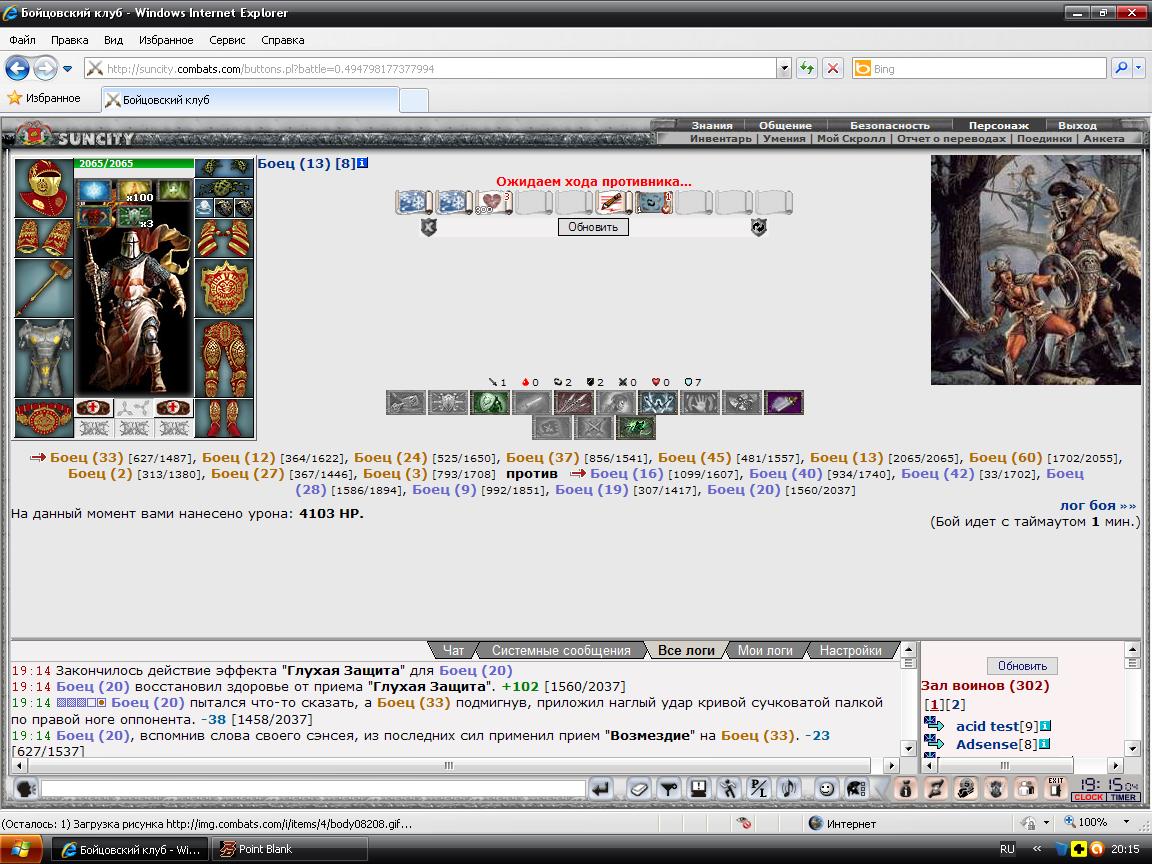Click the EXIT door icon
1152x864 pixels.
pyautogui.click(x=1056, y=788)
